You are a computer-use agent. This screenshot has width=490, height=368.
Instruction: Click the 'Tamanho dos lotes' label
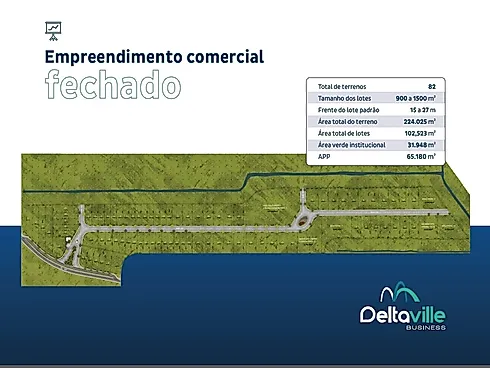(344, 98)
